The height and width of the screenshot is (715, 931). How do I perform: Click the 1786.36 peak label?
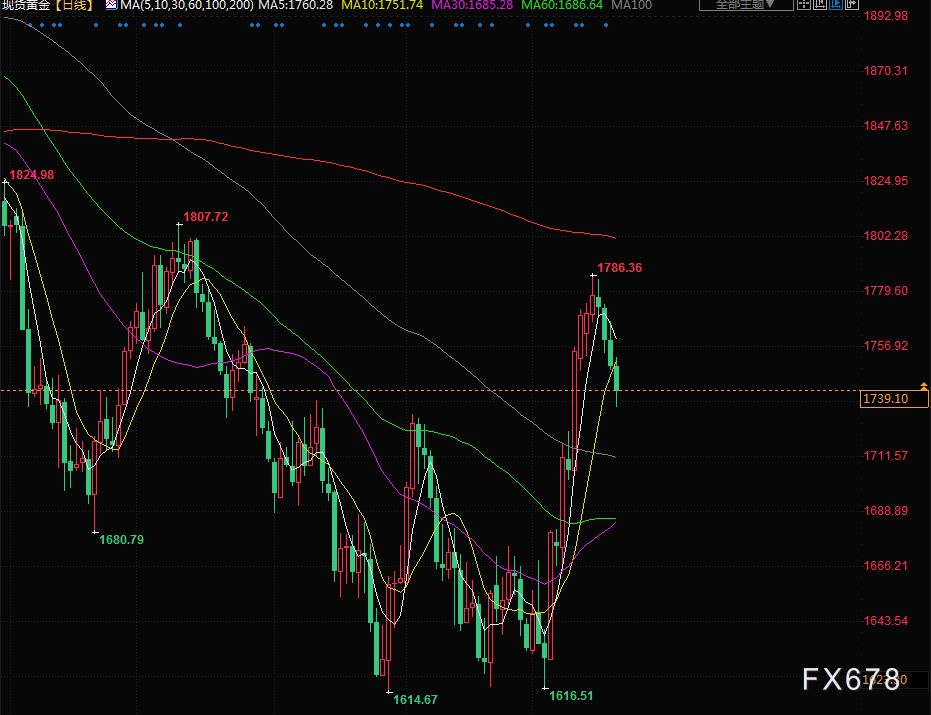coord(619,268)
